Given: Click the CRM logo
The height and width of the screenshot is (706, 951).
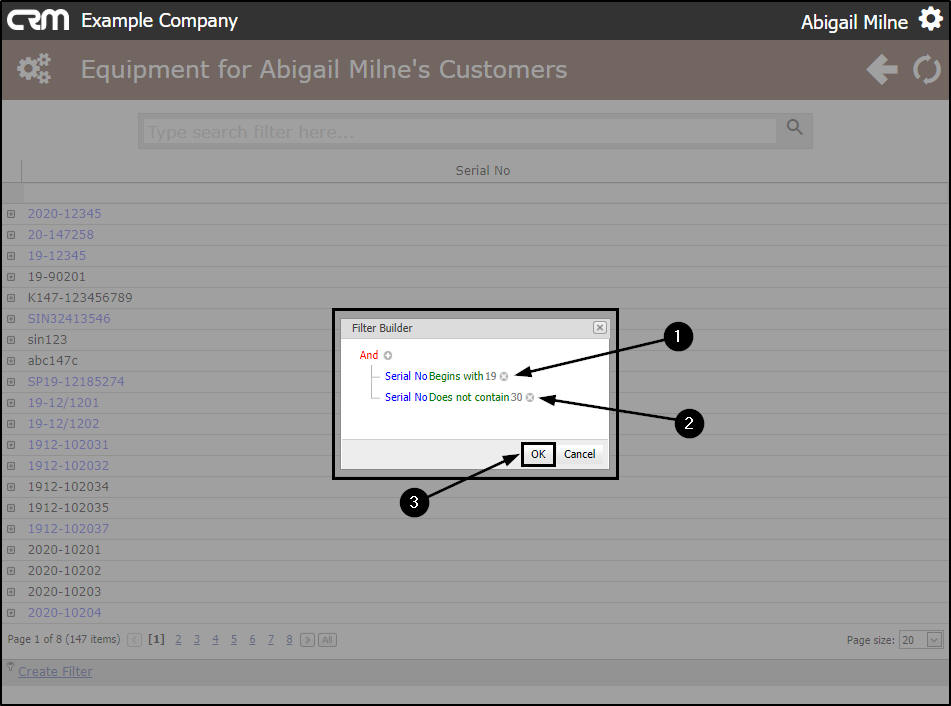Looking at the screenshot, I should pyautogui.click(x=38, y=19).
